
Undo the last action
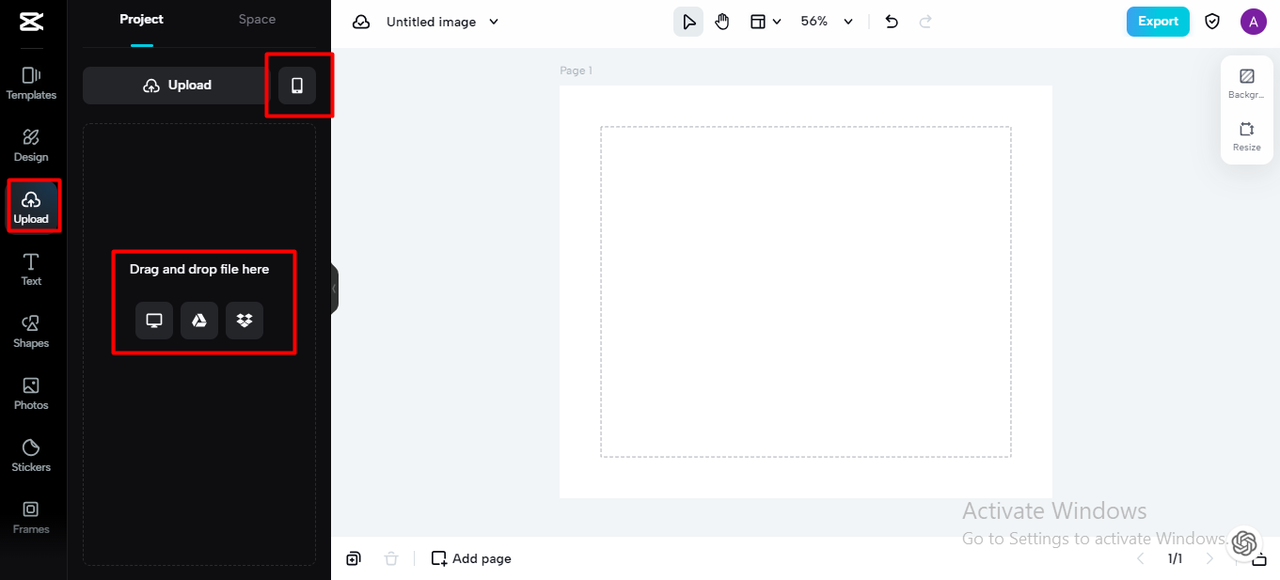coord(892,21)
